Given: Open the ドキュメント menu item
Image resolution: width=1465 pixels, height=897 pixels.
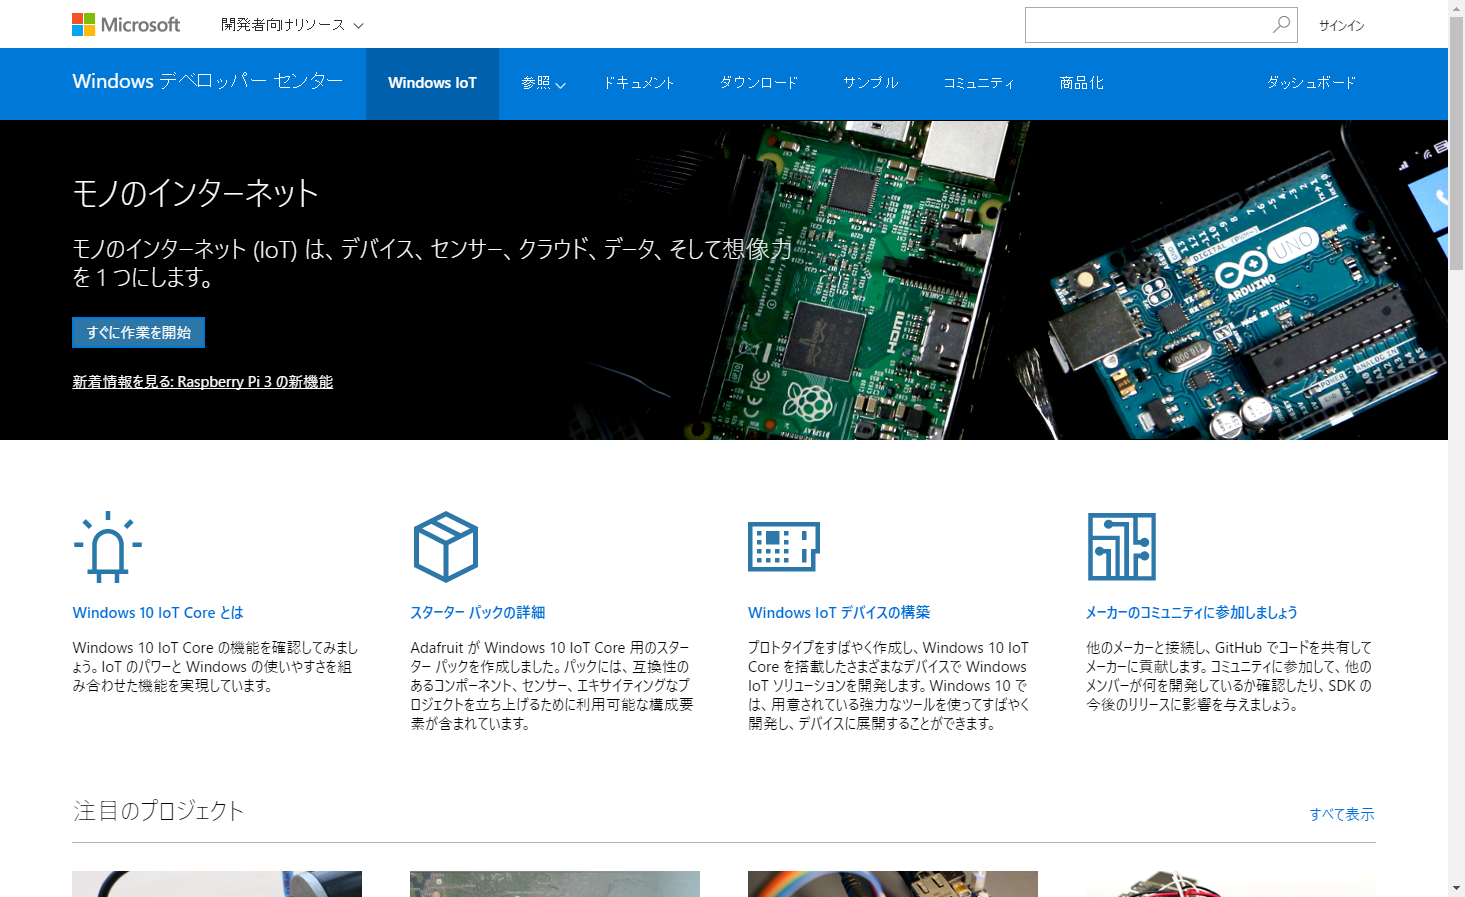Looking at the screenshot, I should 639,83.
